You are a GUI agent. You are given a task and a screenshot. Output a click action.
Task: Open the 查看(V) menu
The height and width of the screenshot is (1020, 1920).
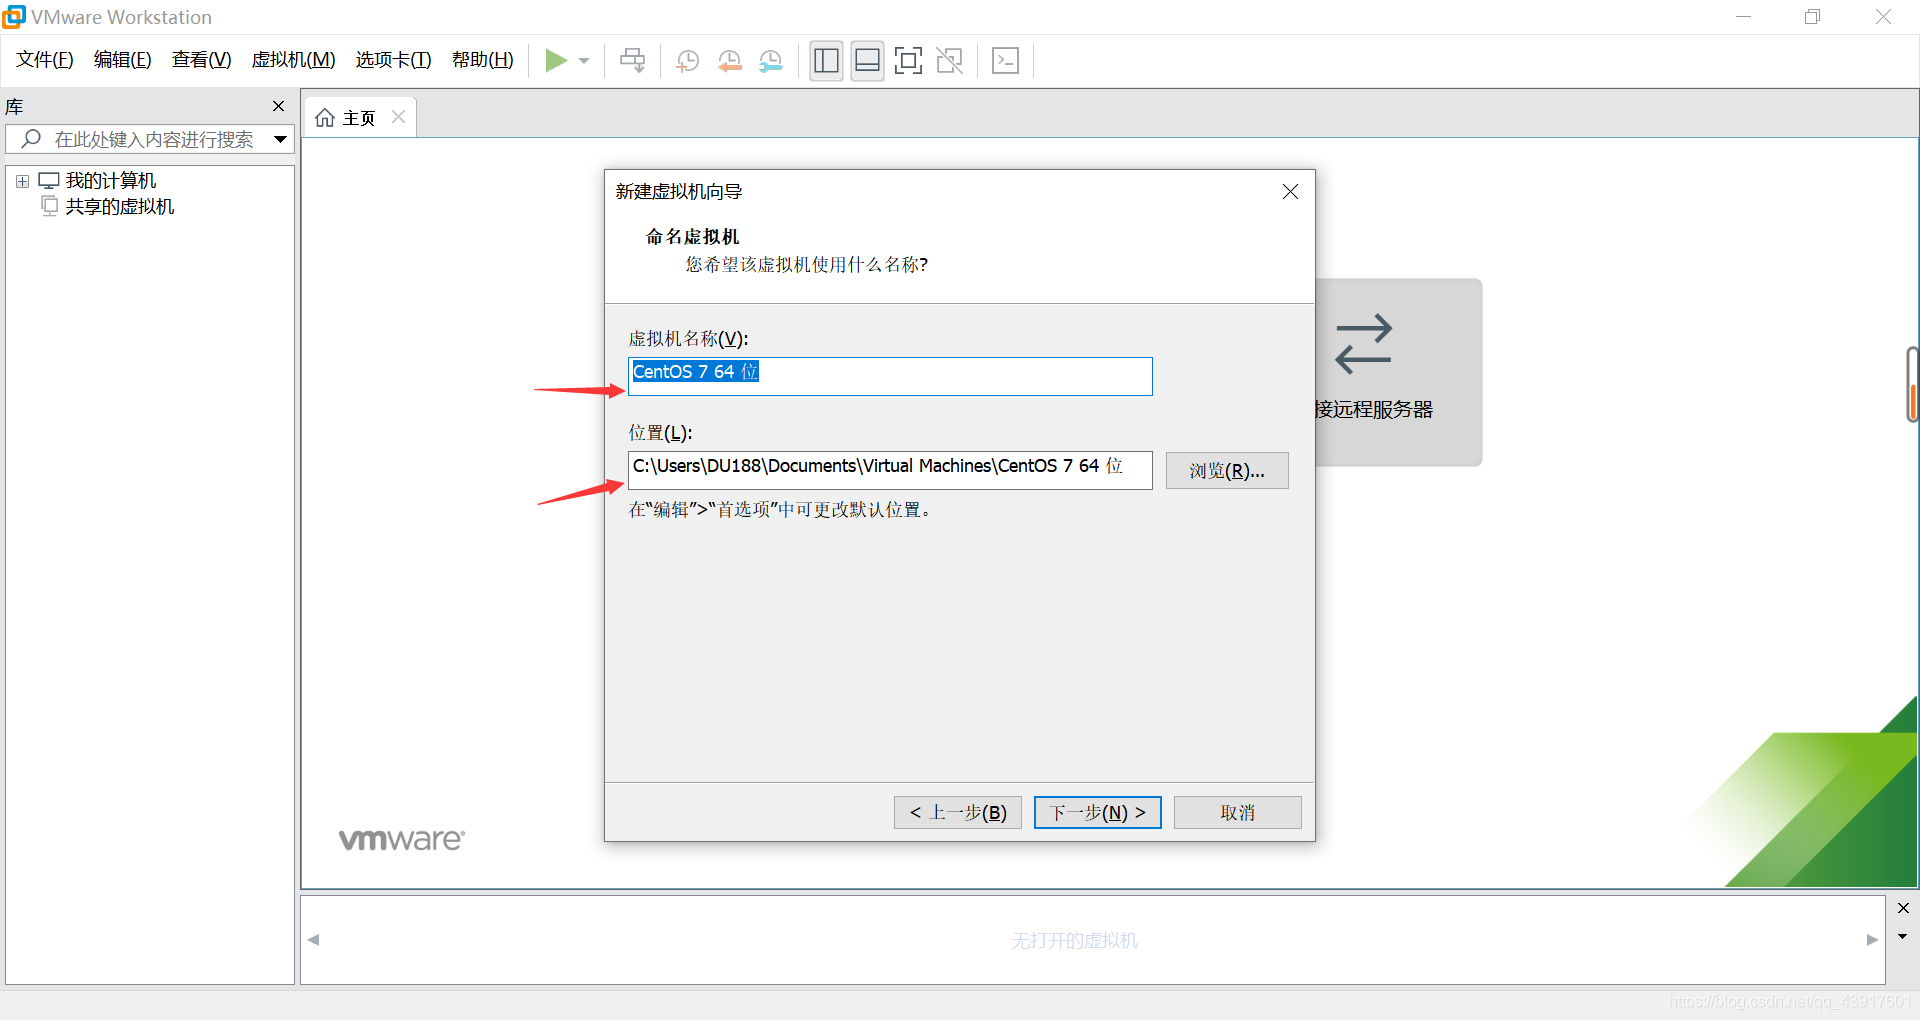pos(201,60)
